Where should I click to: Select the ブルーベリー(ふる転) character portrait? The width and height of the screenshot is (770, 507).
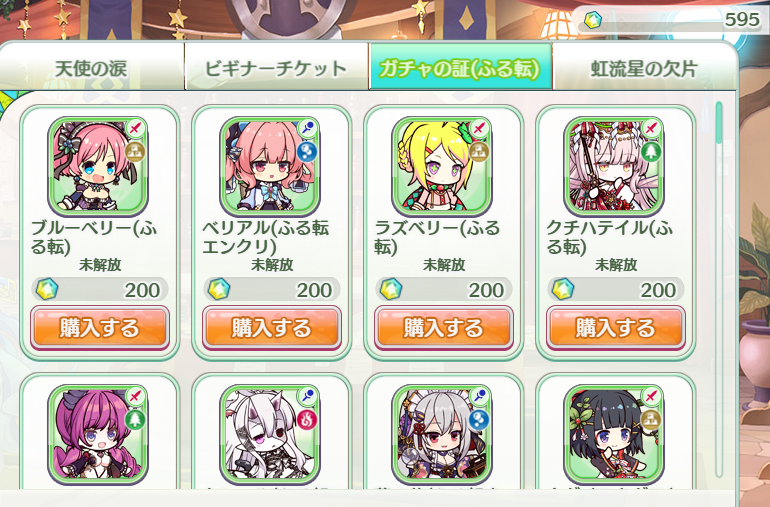tap(98, 166)
